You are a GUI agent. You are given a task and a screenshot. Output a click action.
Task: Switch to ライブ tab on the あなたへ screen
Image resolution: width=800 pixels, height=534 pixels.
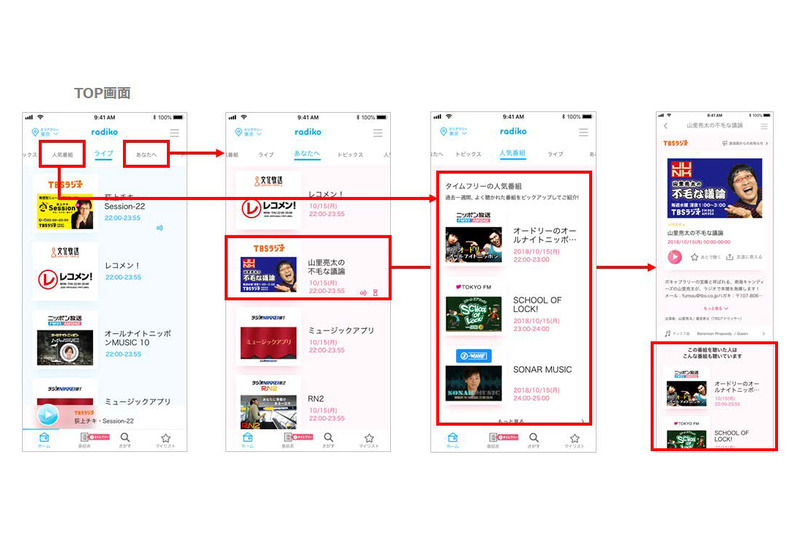(x=266, y=155)
